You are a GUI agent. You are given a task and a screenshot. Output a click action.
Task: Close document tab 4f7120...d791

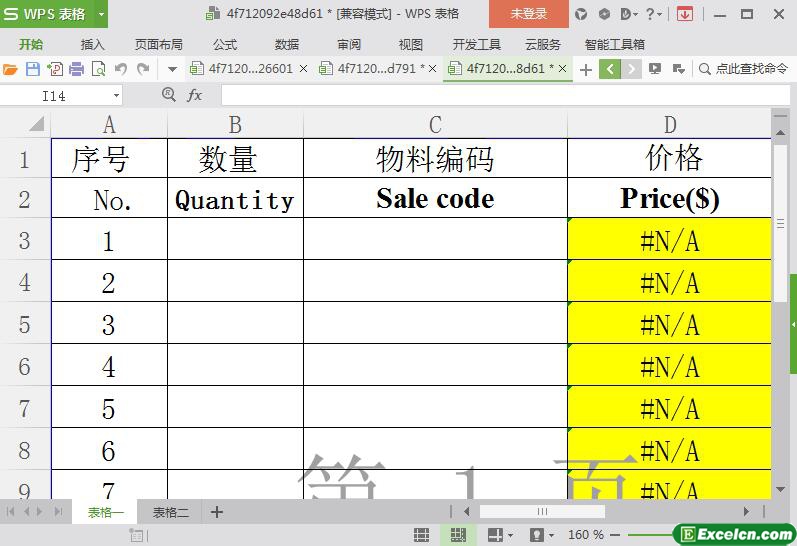click(x=433, y=69)
